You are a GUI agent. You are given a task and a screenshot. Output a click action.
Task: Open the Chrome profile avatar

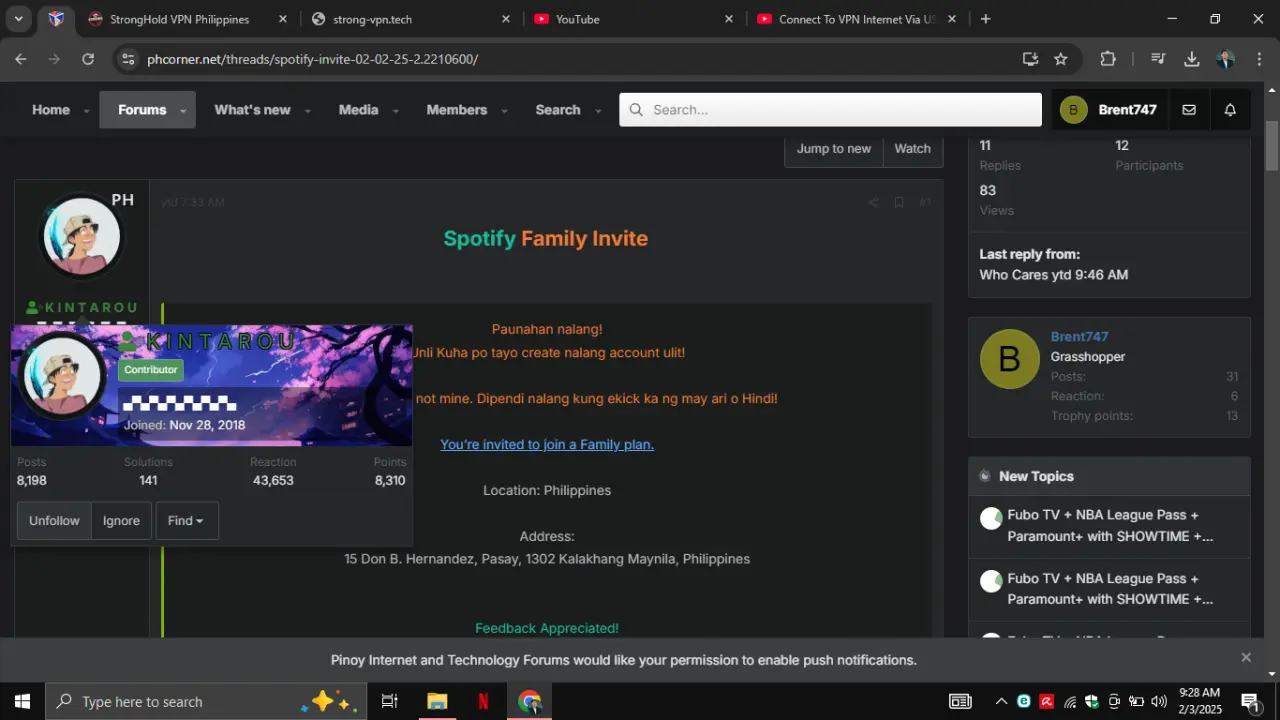tap(1225, 59)
